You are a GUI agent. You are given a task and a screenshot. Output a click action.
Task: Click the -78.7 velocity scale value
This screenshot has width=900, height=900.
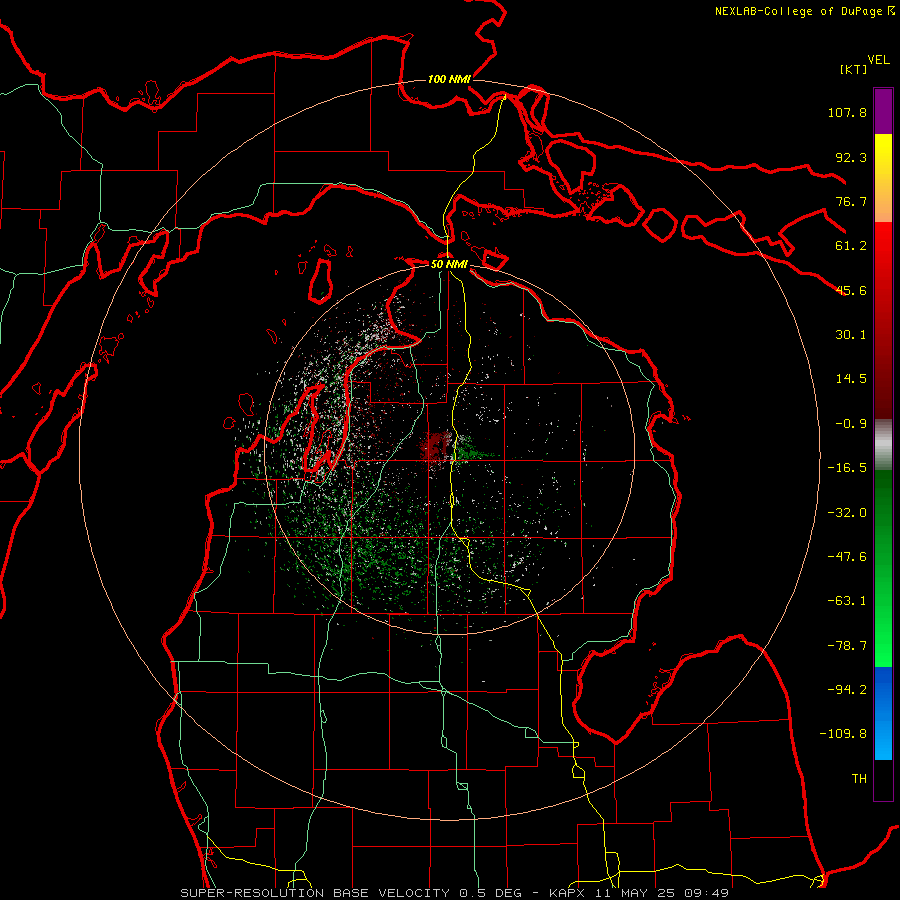847,646
